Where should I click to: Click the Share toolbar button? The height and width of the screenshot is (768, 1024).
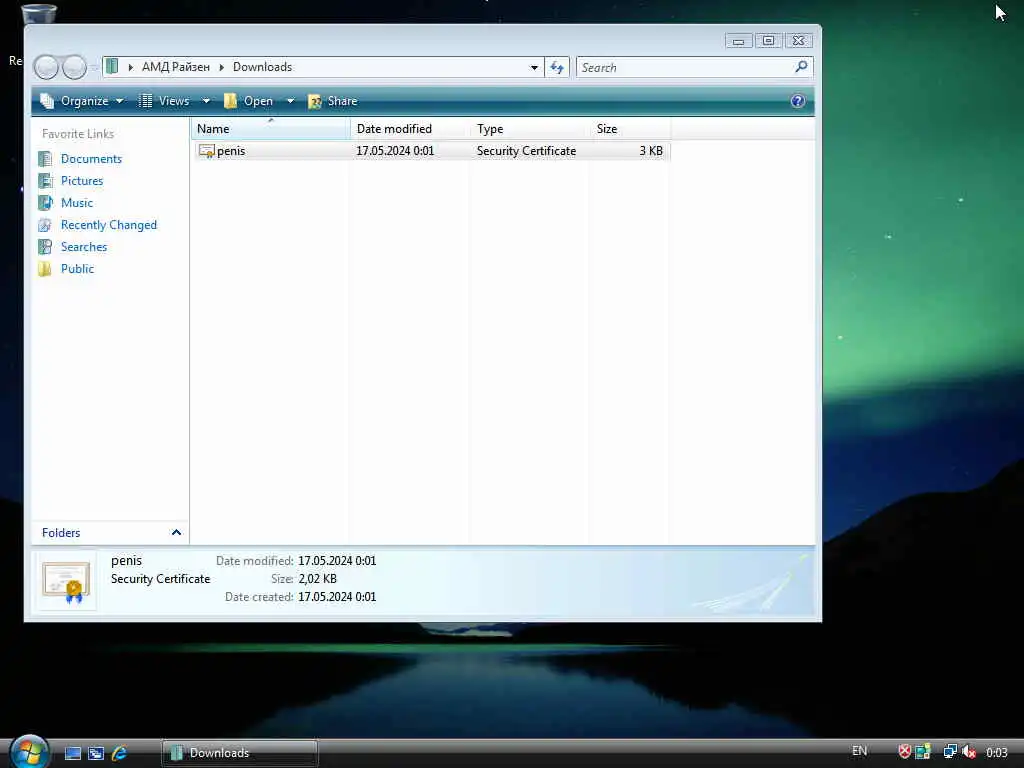[333, 101]
